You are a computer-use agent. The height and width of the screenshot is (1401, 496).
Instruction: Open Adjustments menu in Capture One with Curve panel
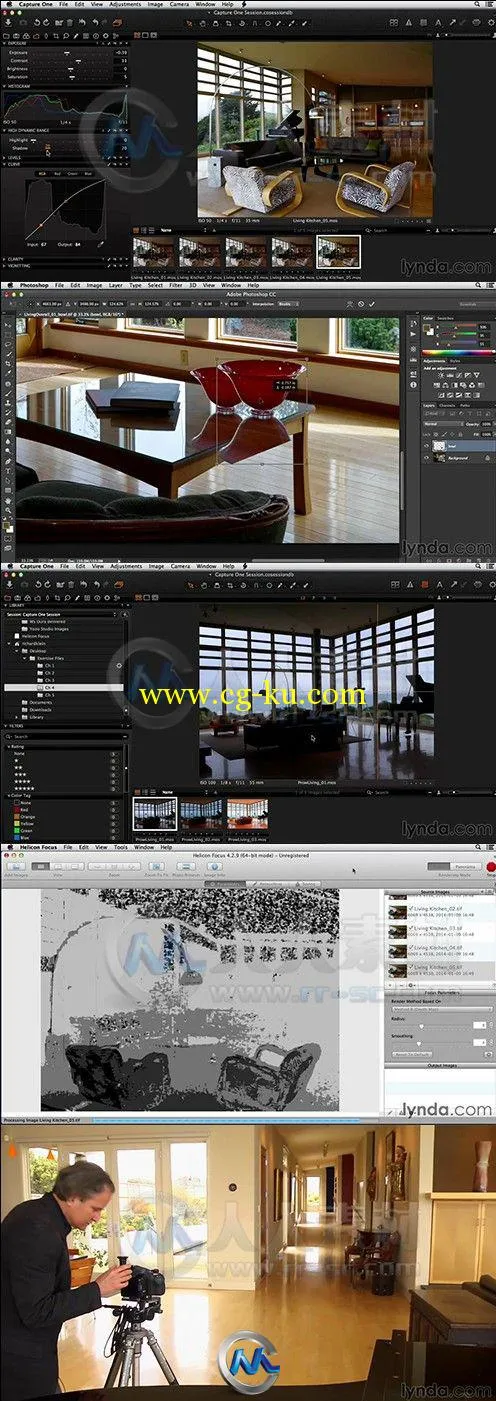(126, 4)
